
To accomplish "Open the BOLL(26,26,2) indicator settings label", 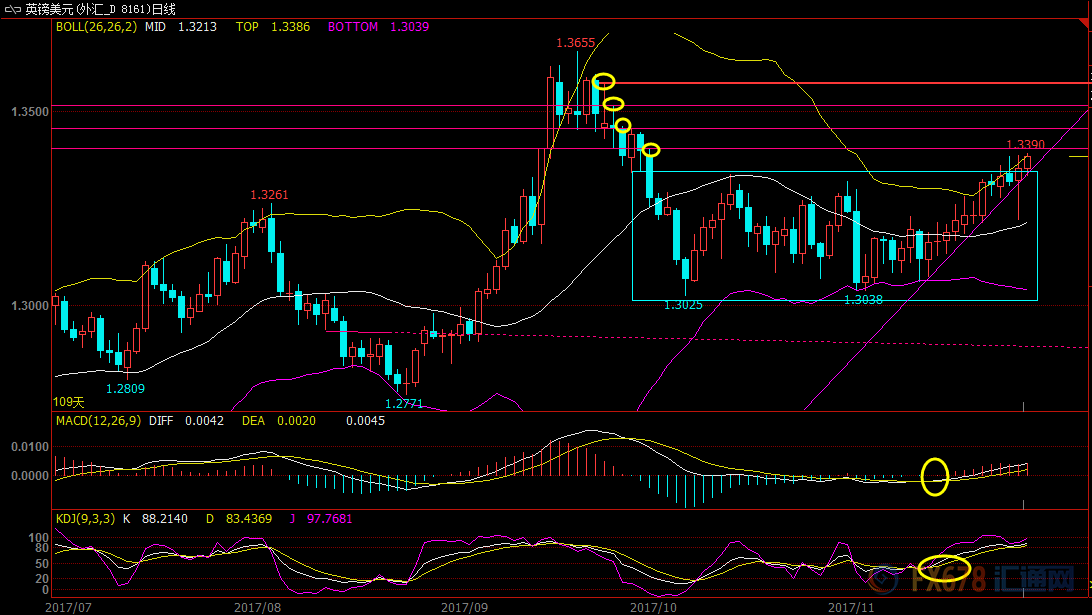I will click(x=96, y=27).
